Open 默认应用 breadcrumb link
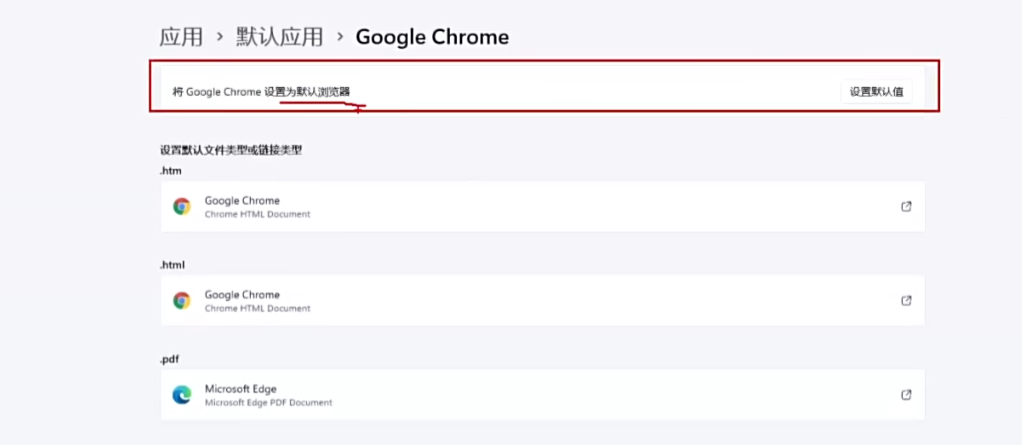Image resolution: width=1022 pixels, height=445 pixels. (x=280, y=37)
